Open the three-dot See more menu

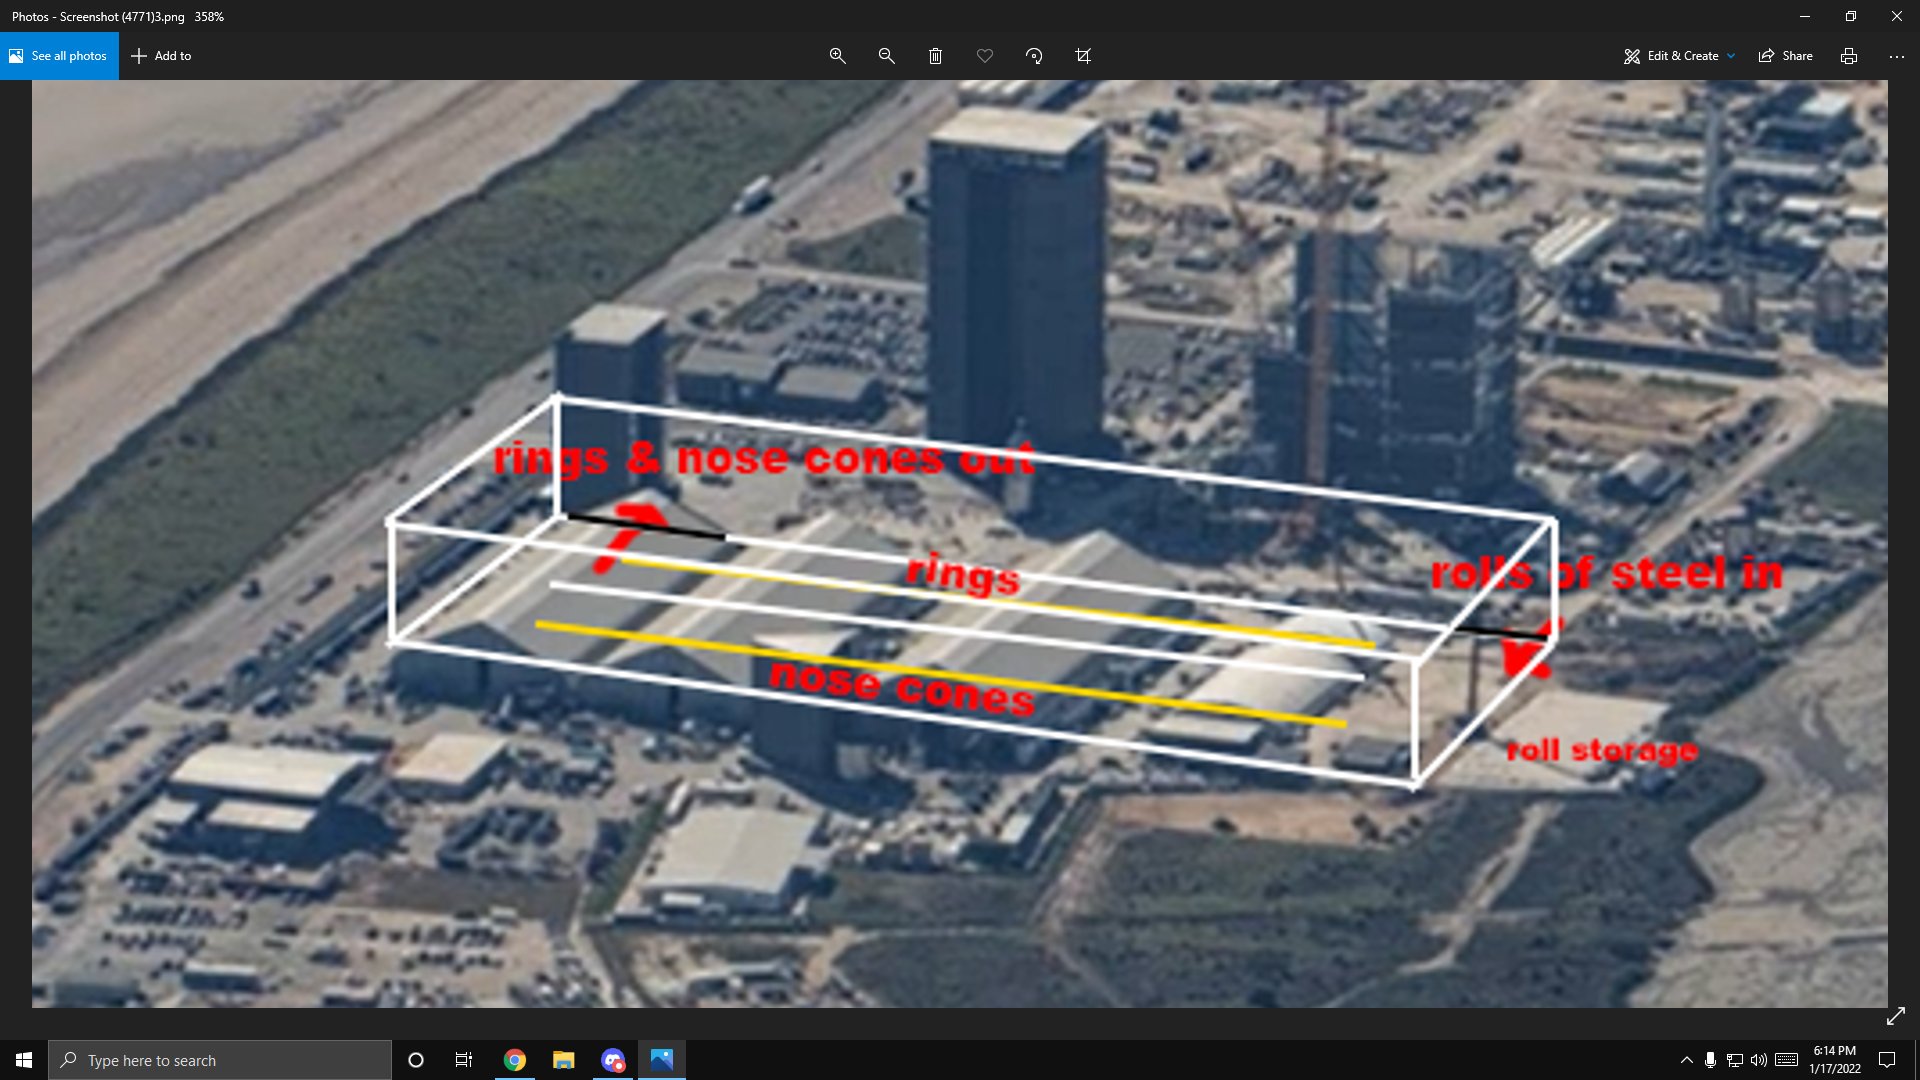point(1897,56)
